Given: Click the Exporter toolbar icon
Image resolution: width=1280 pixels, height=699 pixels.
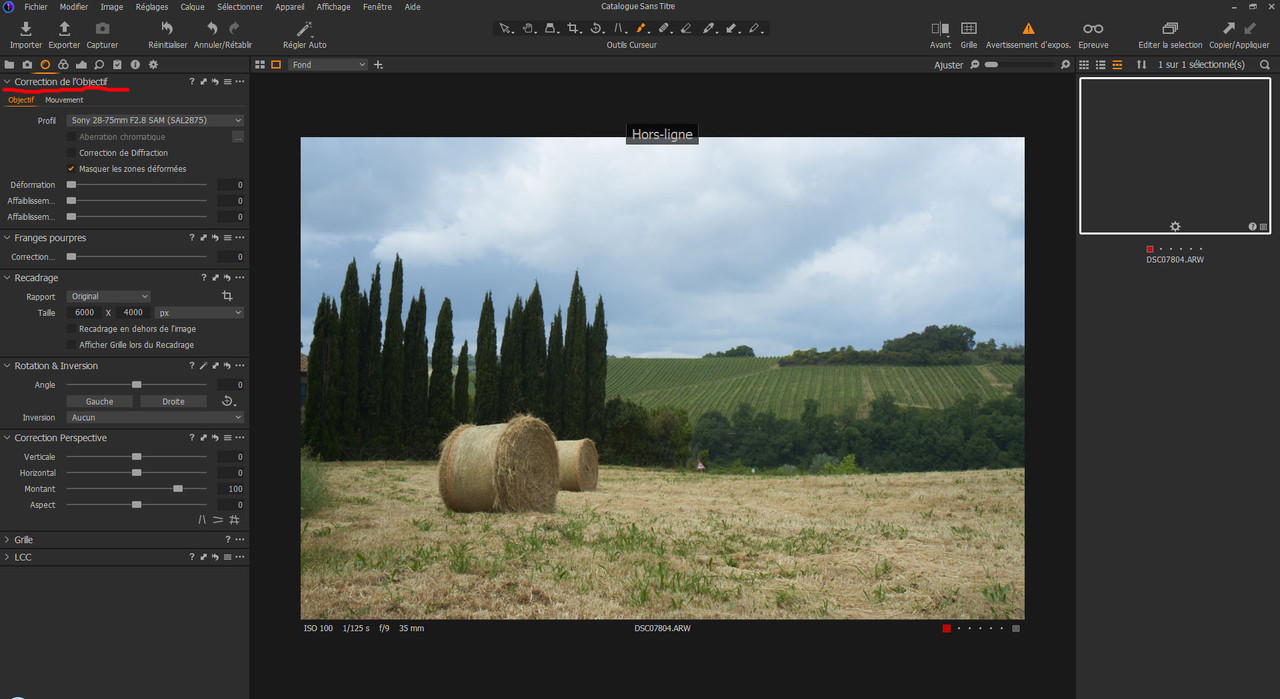Looking at the screenshot, I should coord(64,29).
